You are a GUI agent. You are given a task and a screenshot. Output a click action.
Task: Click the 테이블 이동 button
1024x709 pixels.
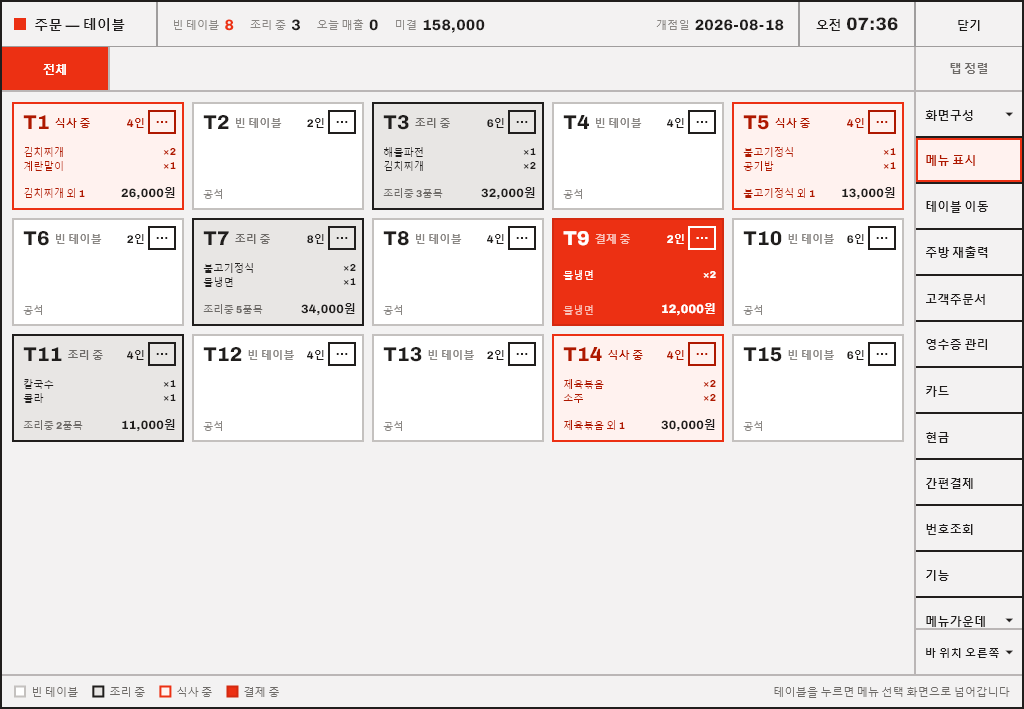(x=968, y=206)
